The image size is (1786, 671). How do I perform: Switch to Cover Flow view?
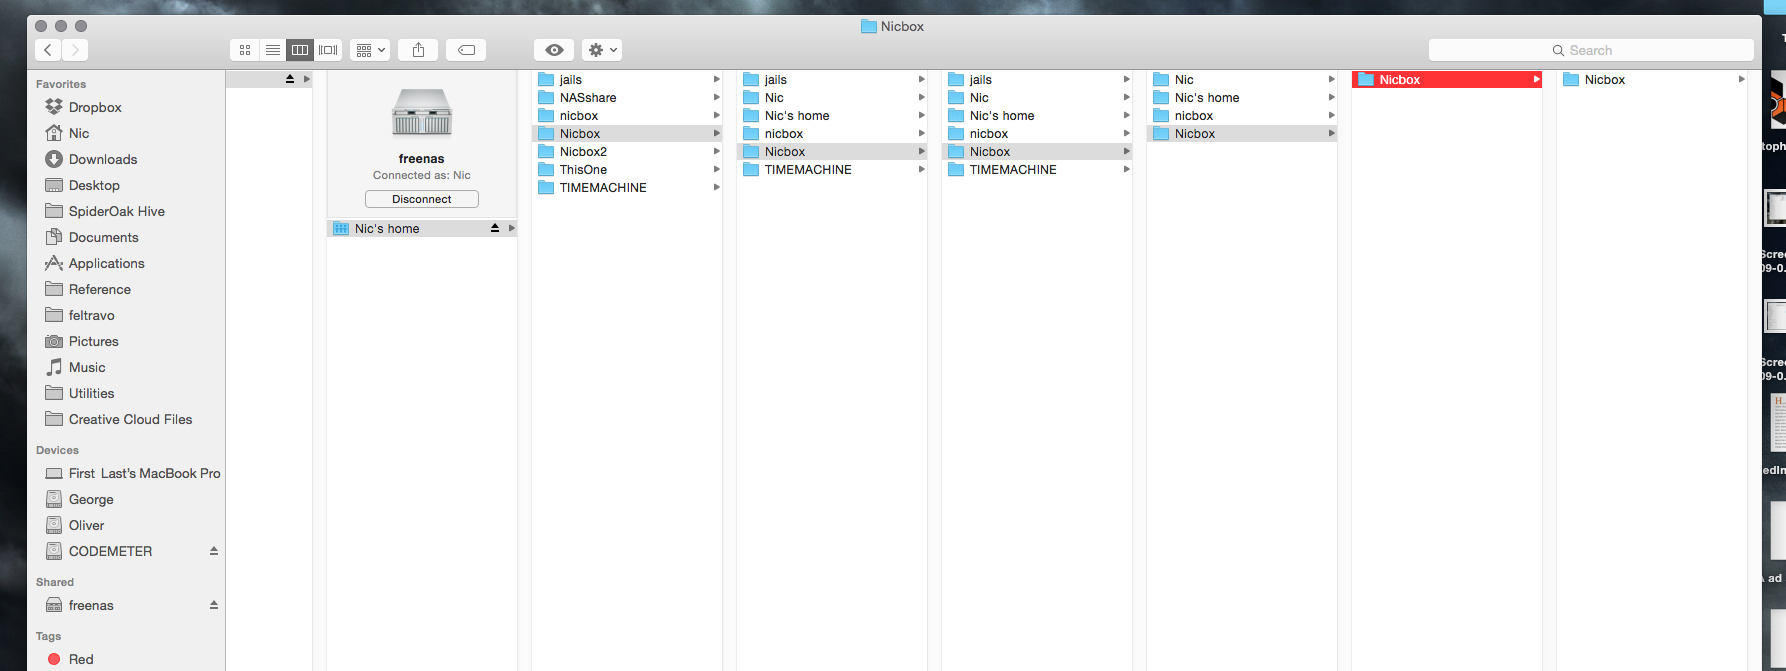click(x=328, y=50)
